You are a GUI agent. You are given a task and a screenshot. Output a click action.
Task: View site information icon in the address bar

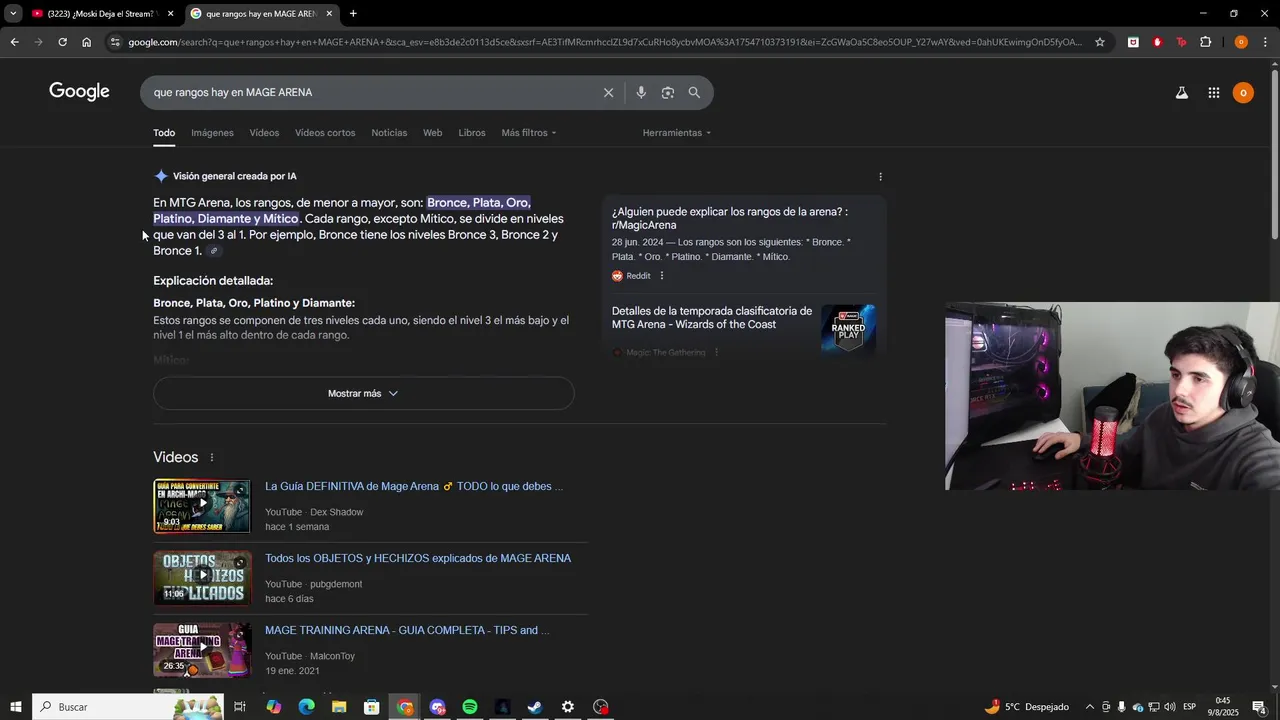point(115,42)
